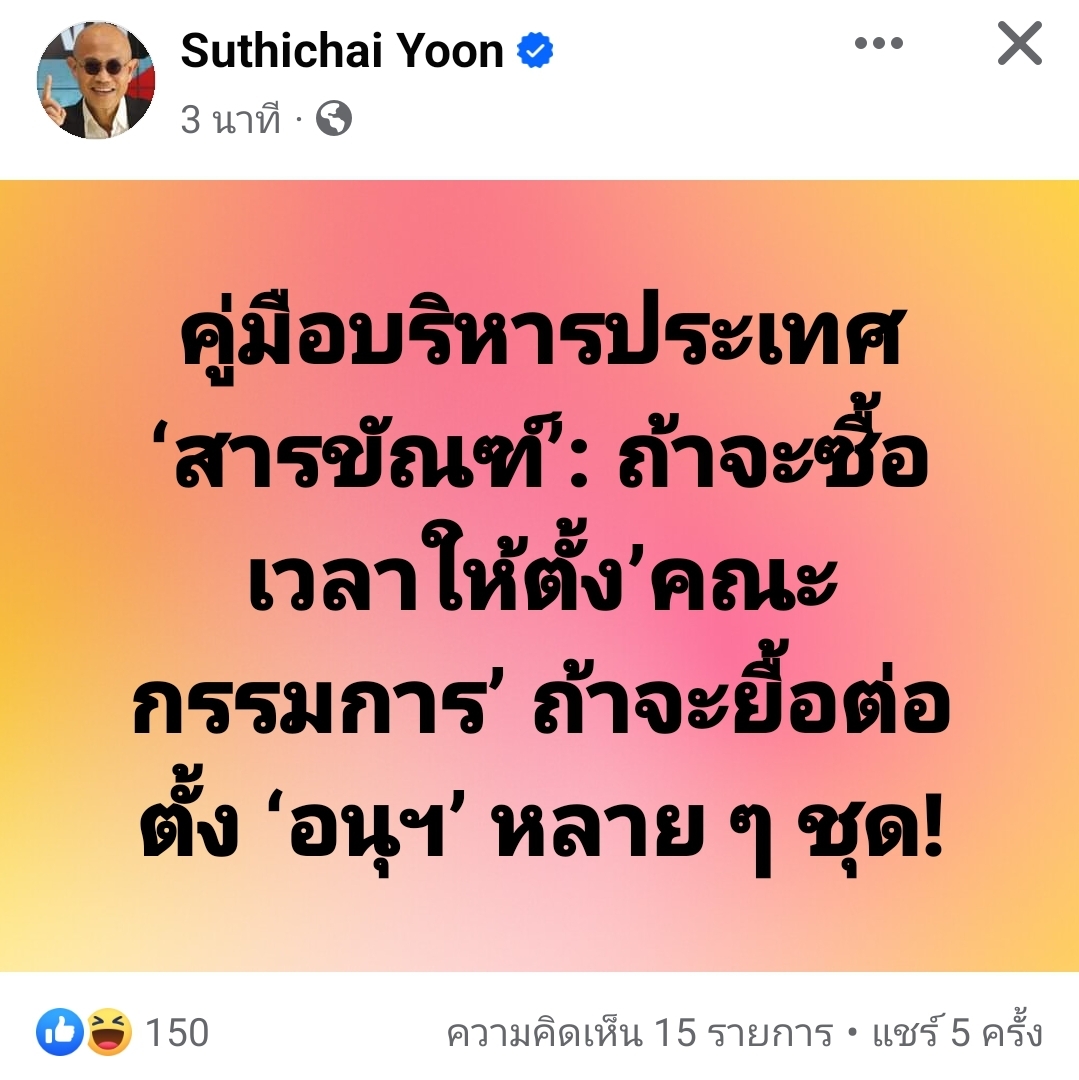Open 'ความคิดเห็น 15 รายการ' comments list
This screenshot has width=1079, height=1080.
640,1033
